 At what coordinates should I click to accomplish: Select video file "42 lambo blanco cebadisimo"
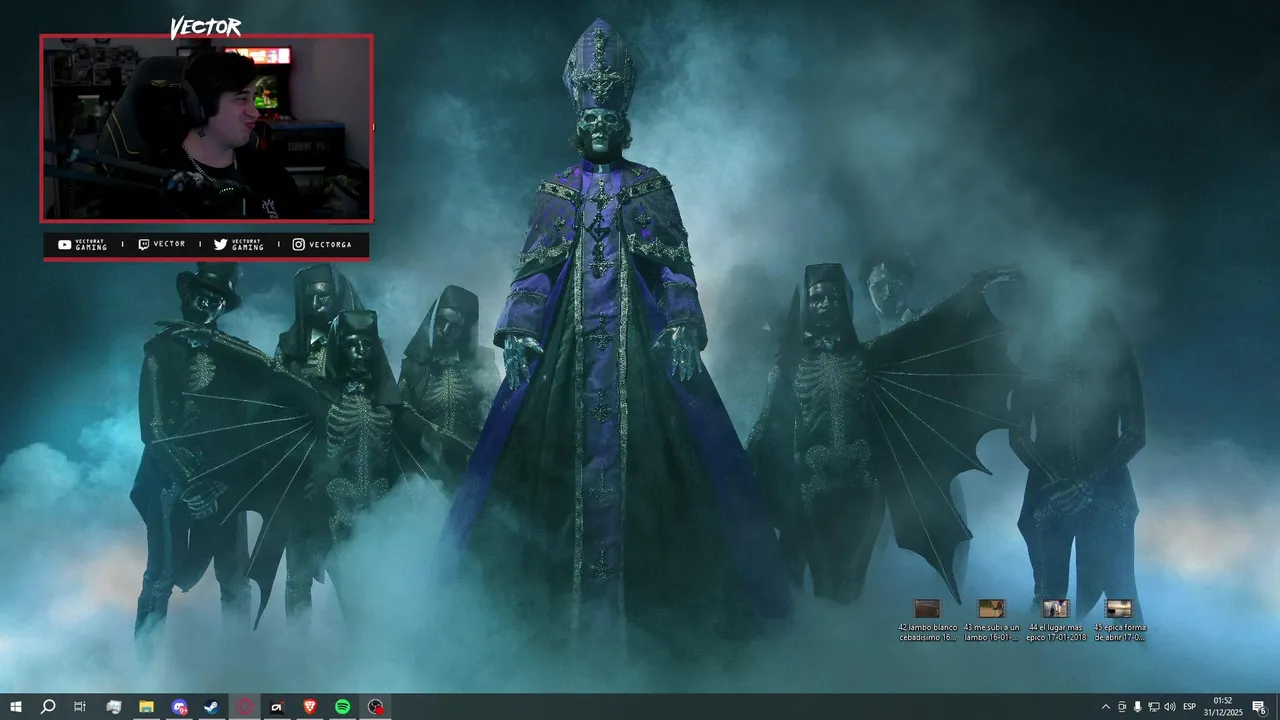[927, 621]
